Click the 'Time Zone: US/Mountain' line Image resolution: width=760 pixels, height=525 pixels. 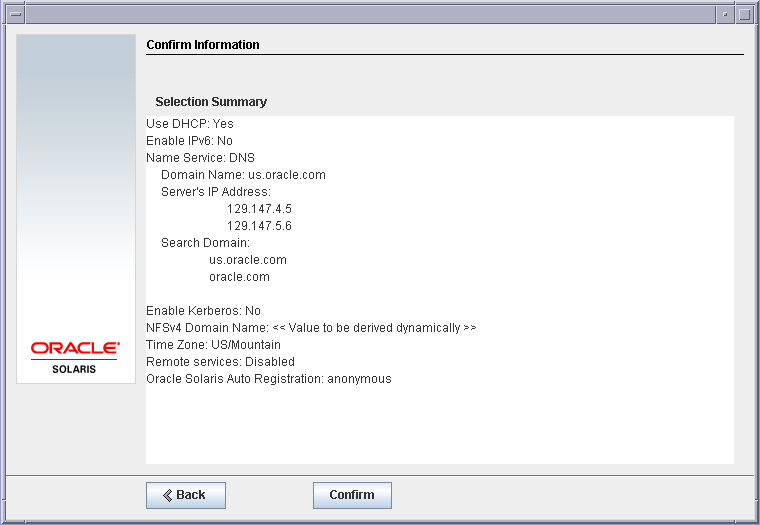pos(213,345)
